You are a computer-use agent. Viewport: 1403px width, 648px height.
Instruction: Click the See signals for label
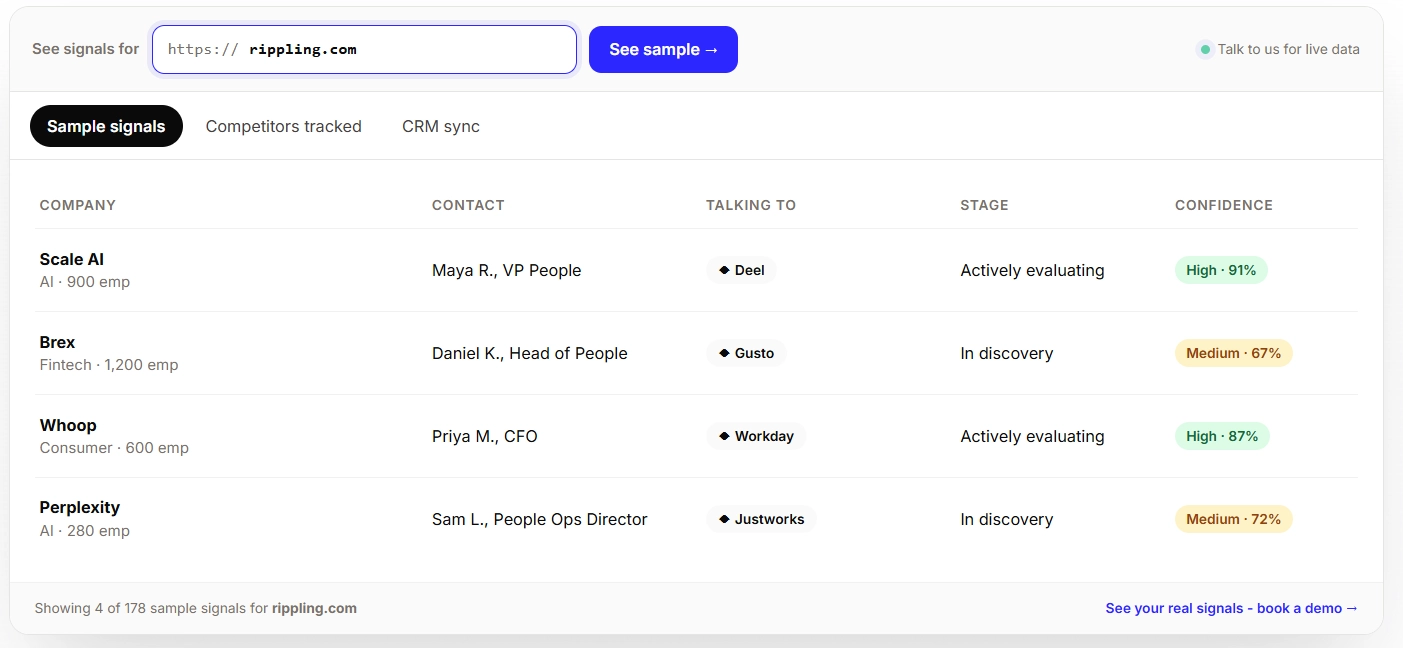(x=86, y=49)
